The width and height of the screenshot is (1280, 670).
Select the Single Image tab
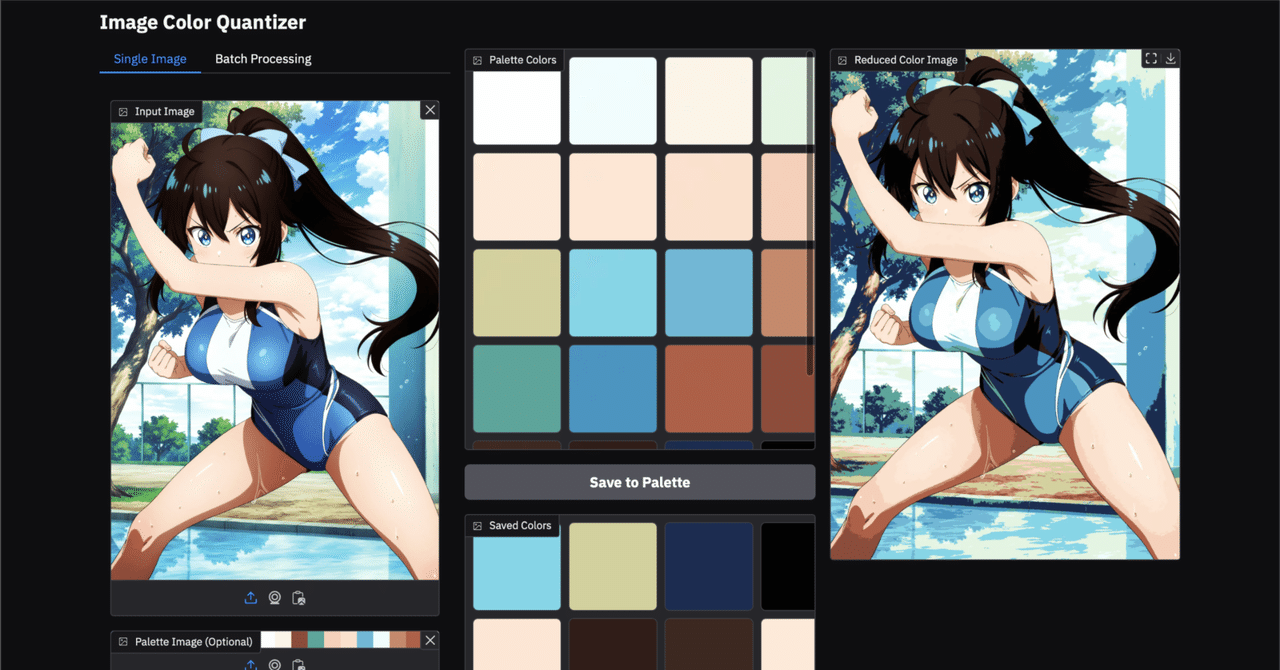[150, 58]
